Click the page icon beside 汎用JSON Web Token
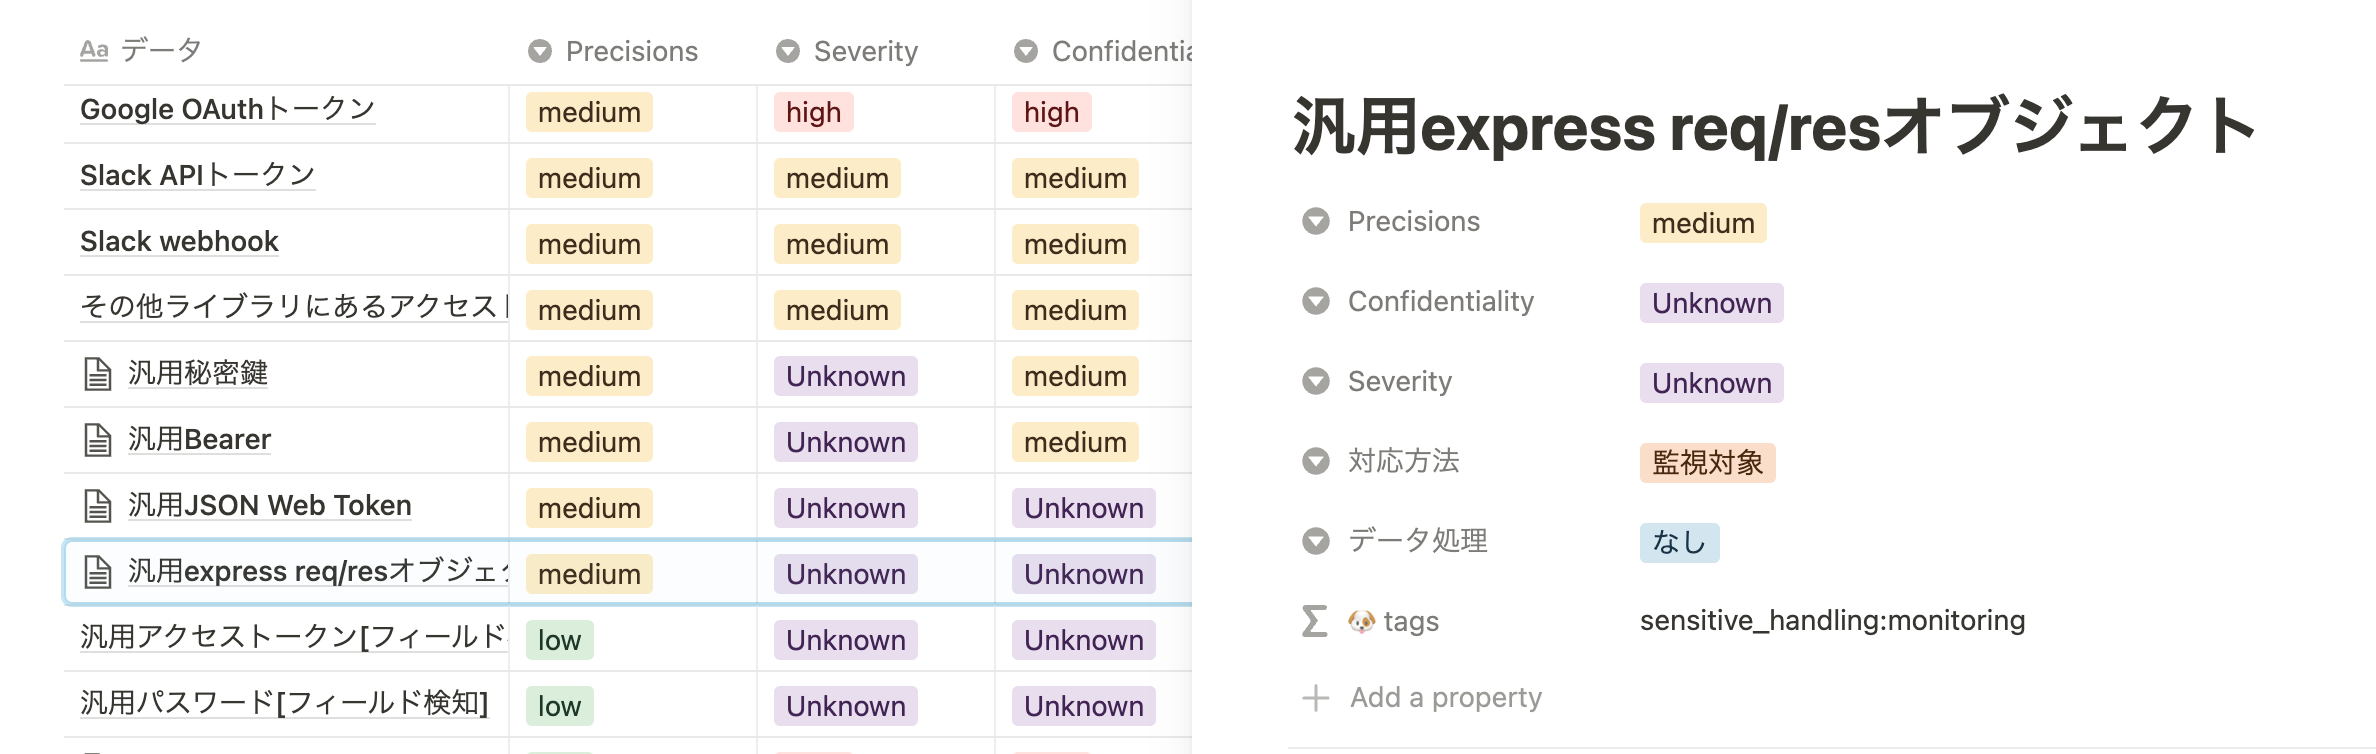Viewport: 2376px width, 754px height. pos(97,506)
